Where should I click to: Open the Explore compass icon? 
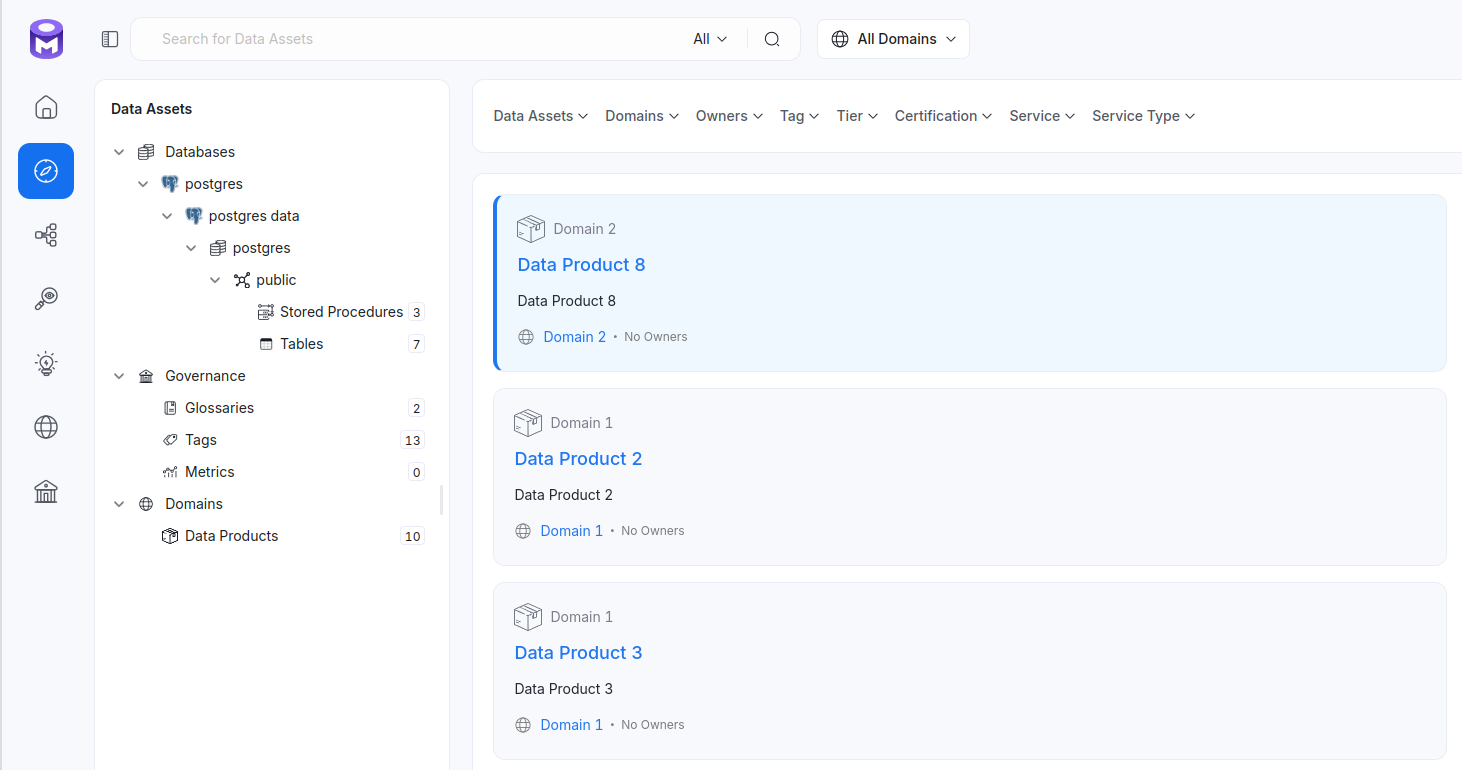pyautogui.click(x=46, y=171)
